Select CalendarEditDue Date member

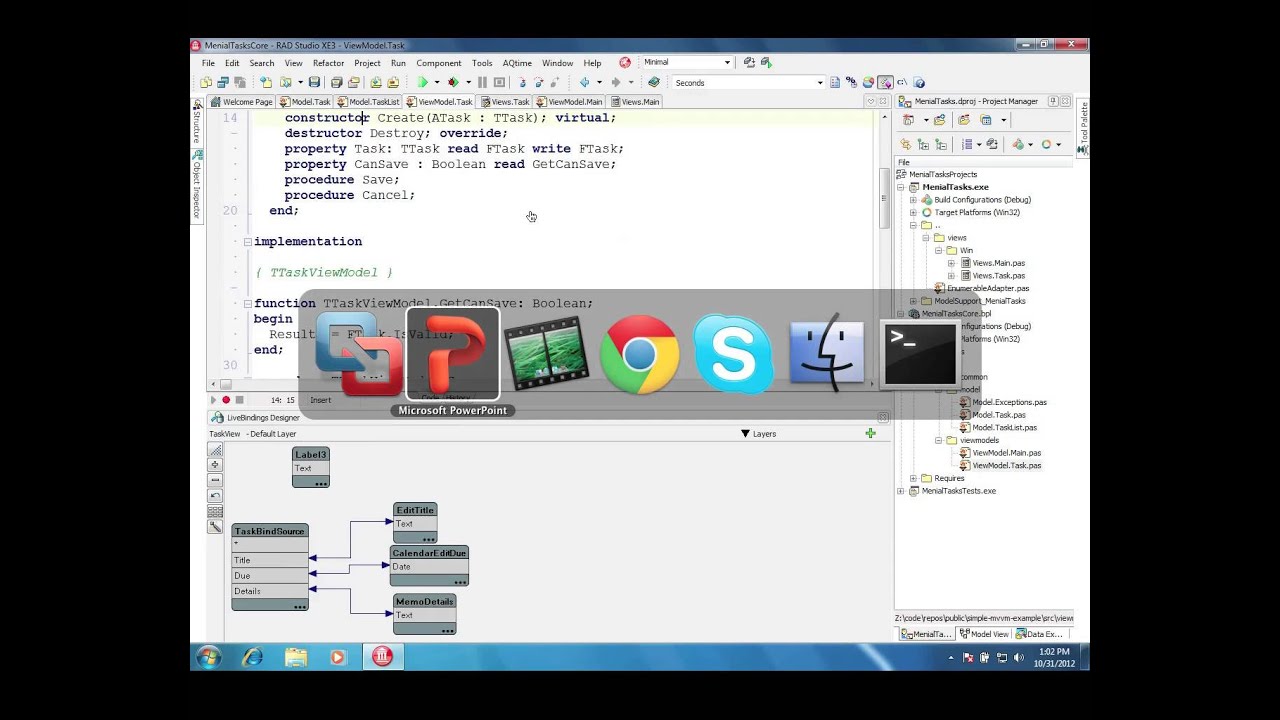(x=429, y=567)
